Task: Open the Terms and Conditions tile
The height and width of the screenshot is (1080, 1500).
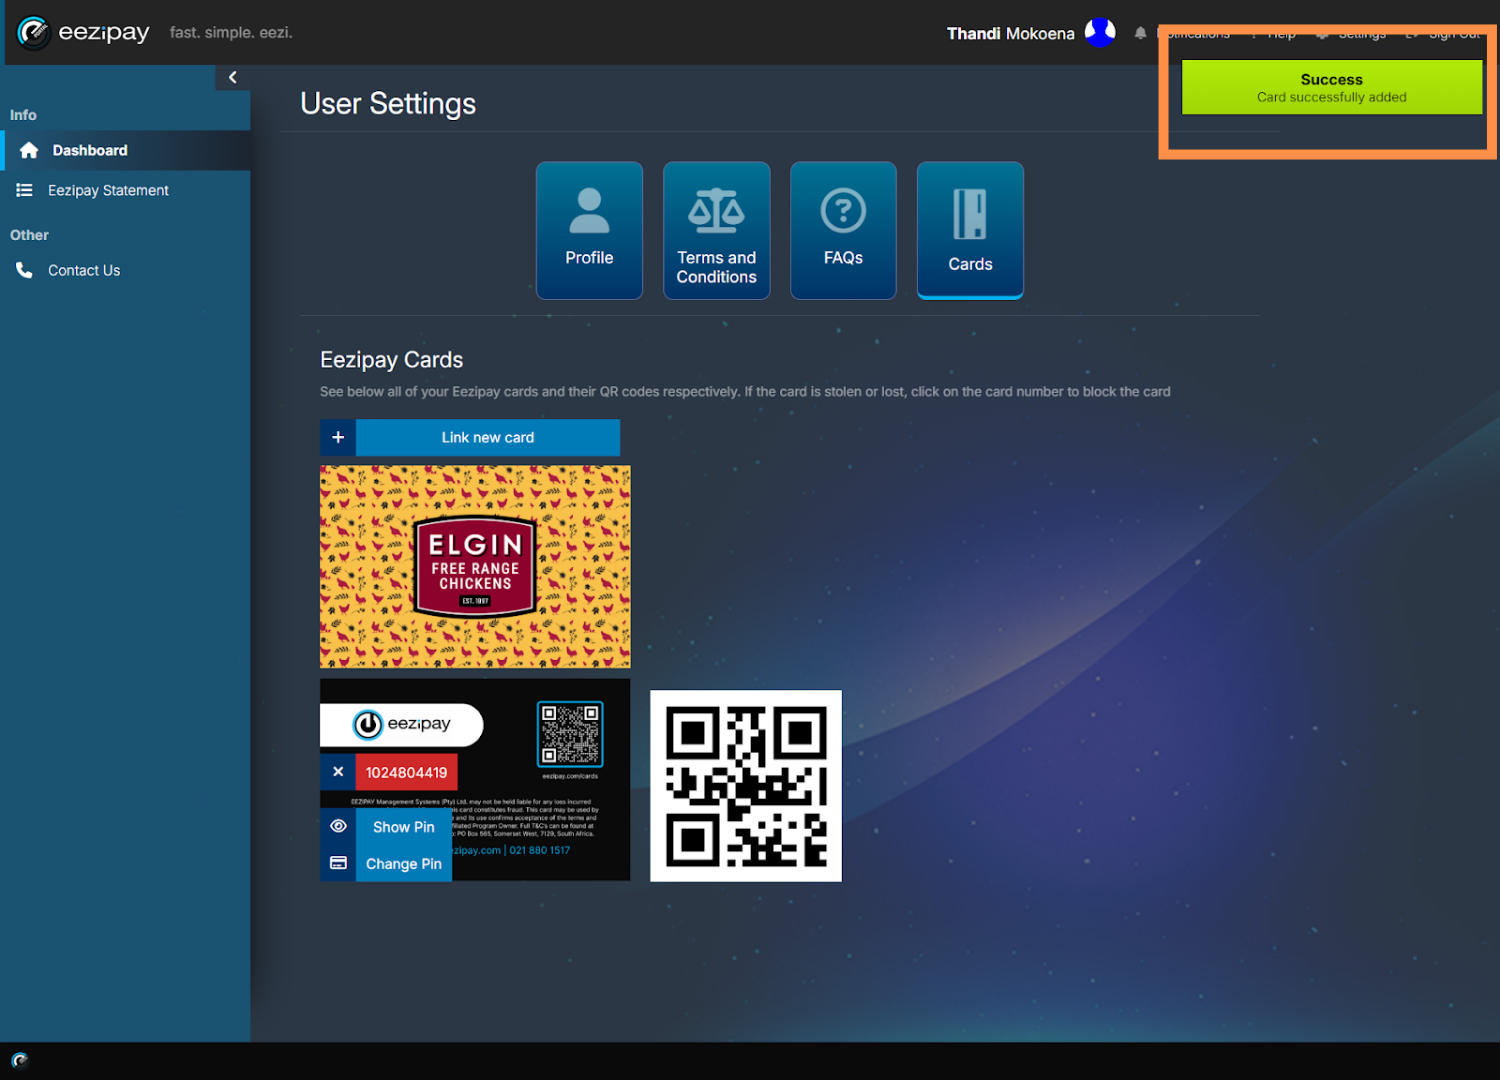Action: (x=716, y=230)
